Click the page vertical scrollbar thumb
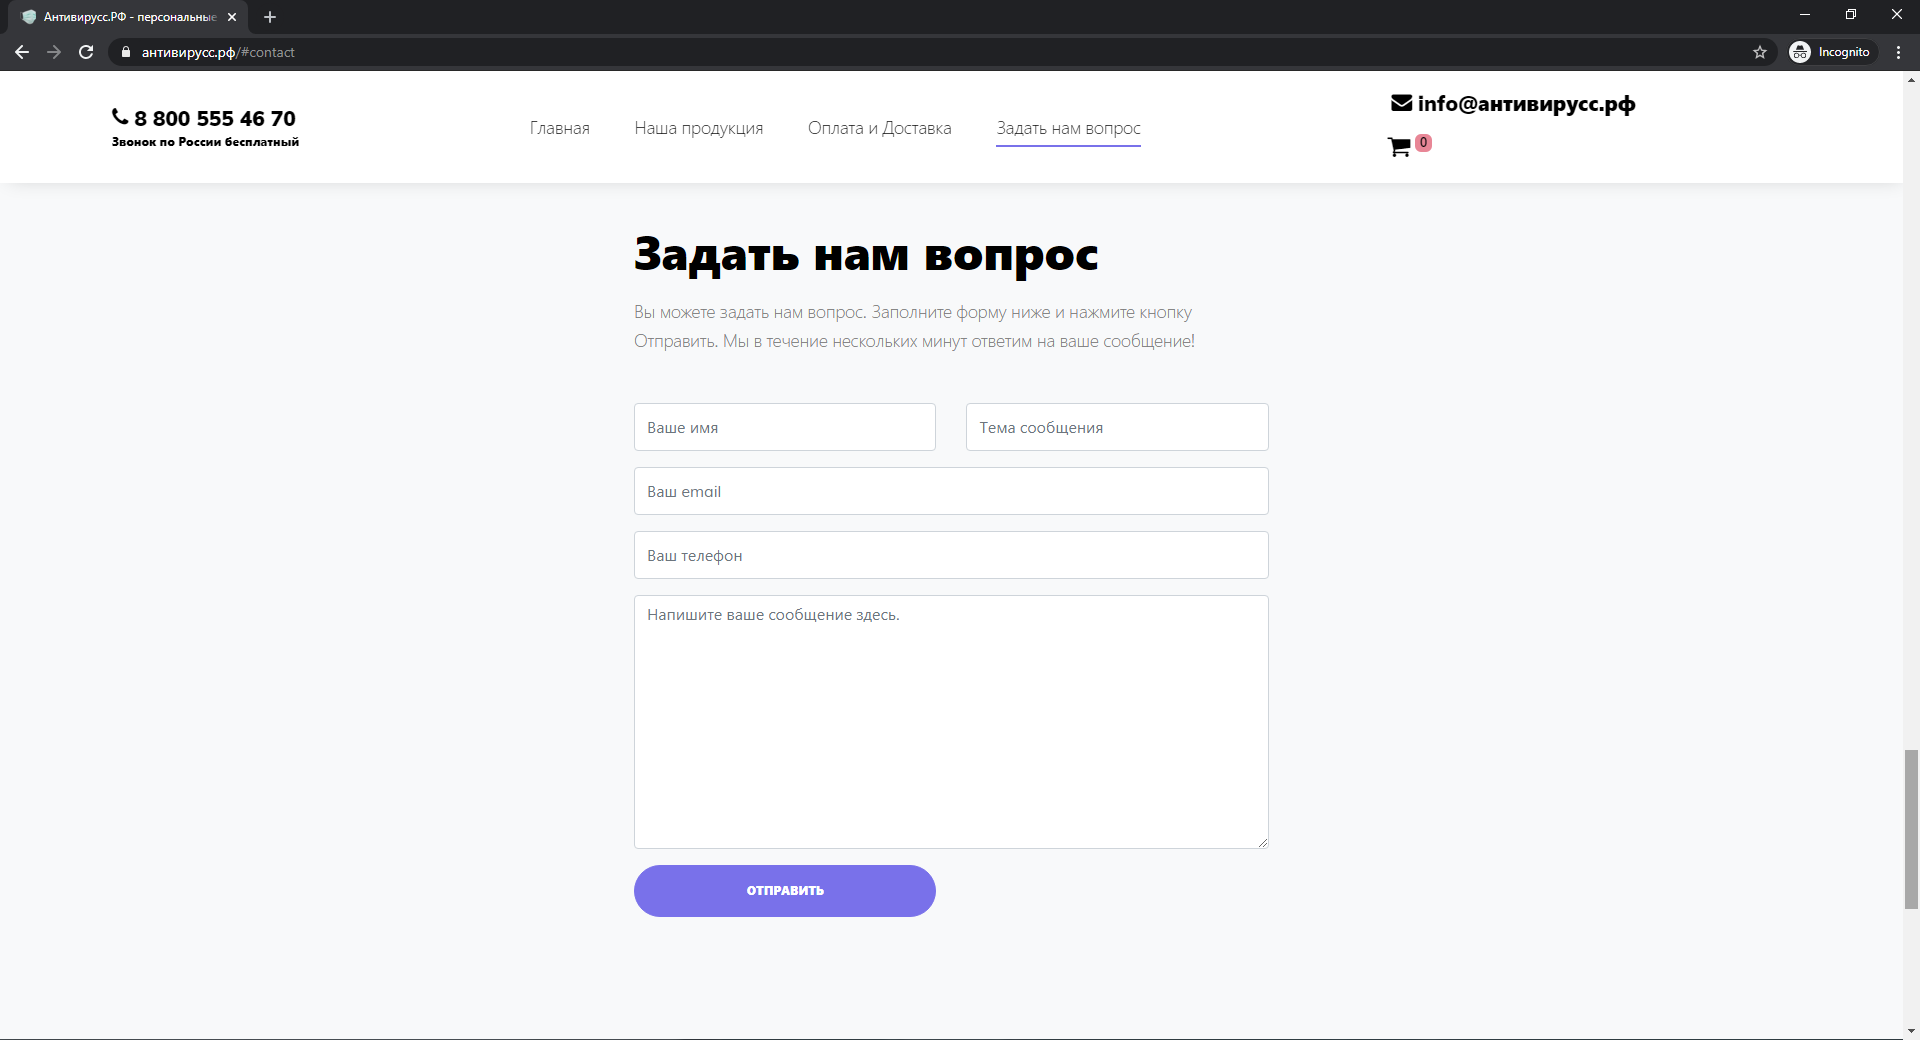Image resolution: width=1920 pixels, height=1040 pixels. click(x=1911, y=828)
